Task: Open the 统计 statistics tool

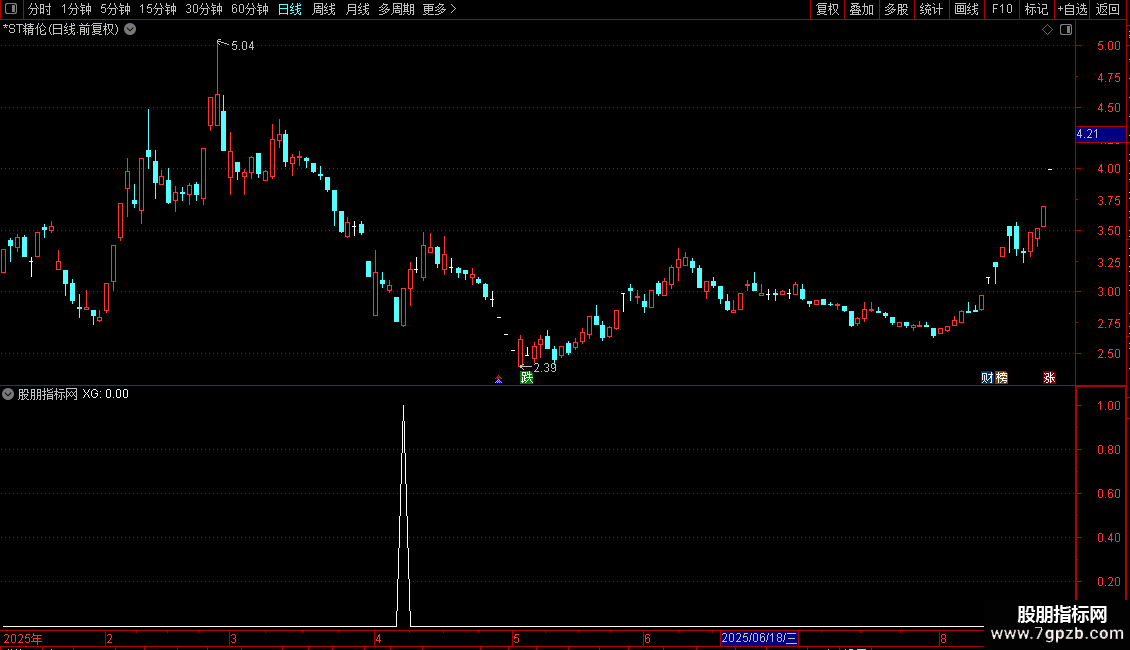Action: [x=931, y=9]
